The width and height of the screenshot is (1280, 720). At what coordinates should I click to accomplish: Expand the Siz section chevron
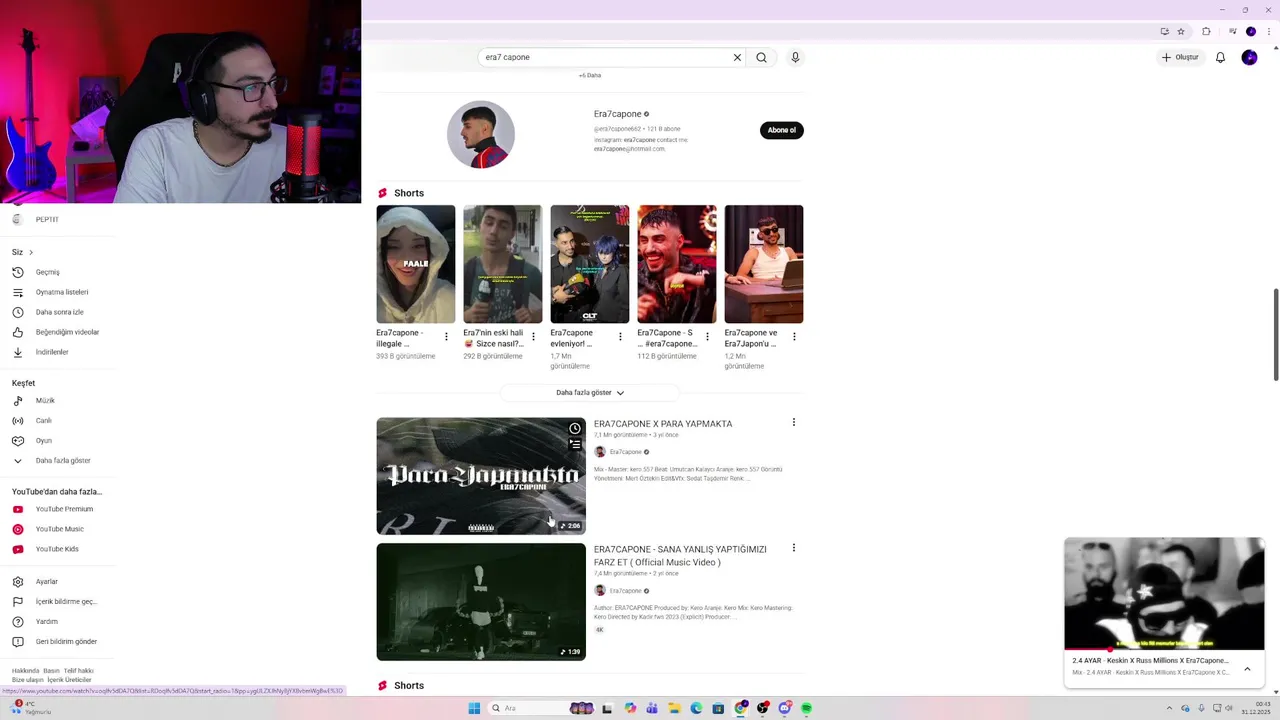[x=31, y=252]
